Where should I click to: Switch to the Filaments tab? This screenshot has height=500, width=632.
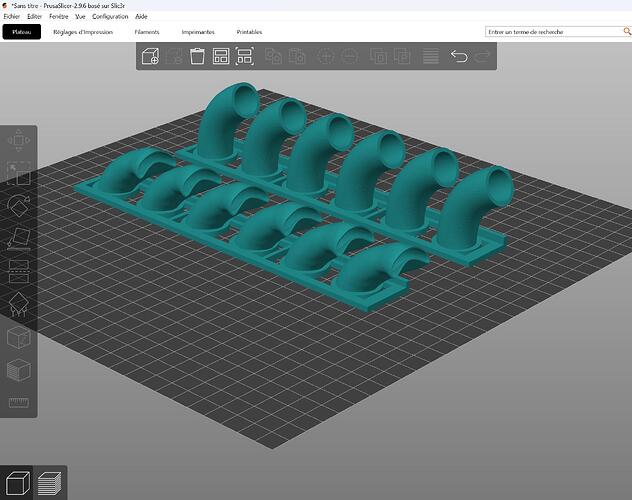click(147, 32)
